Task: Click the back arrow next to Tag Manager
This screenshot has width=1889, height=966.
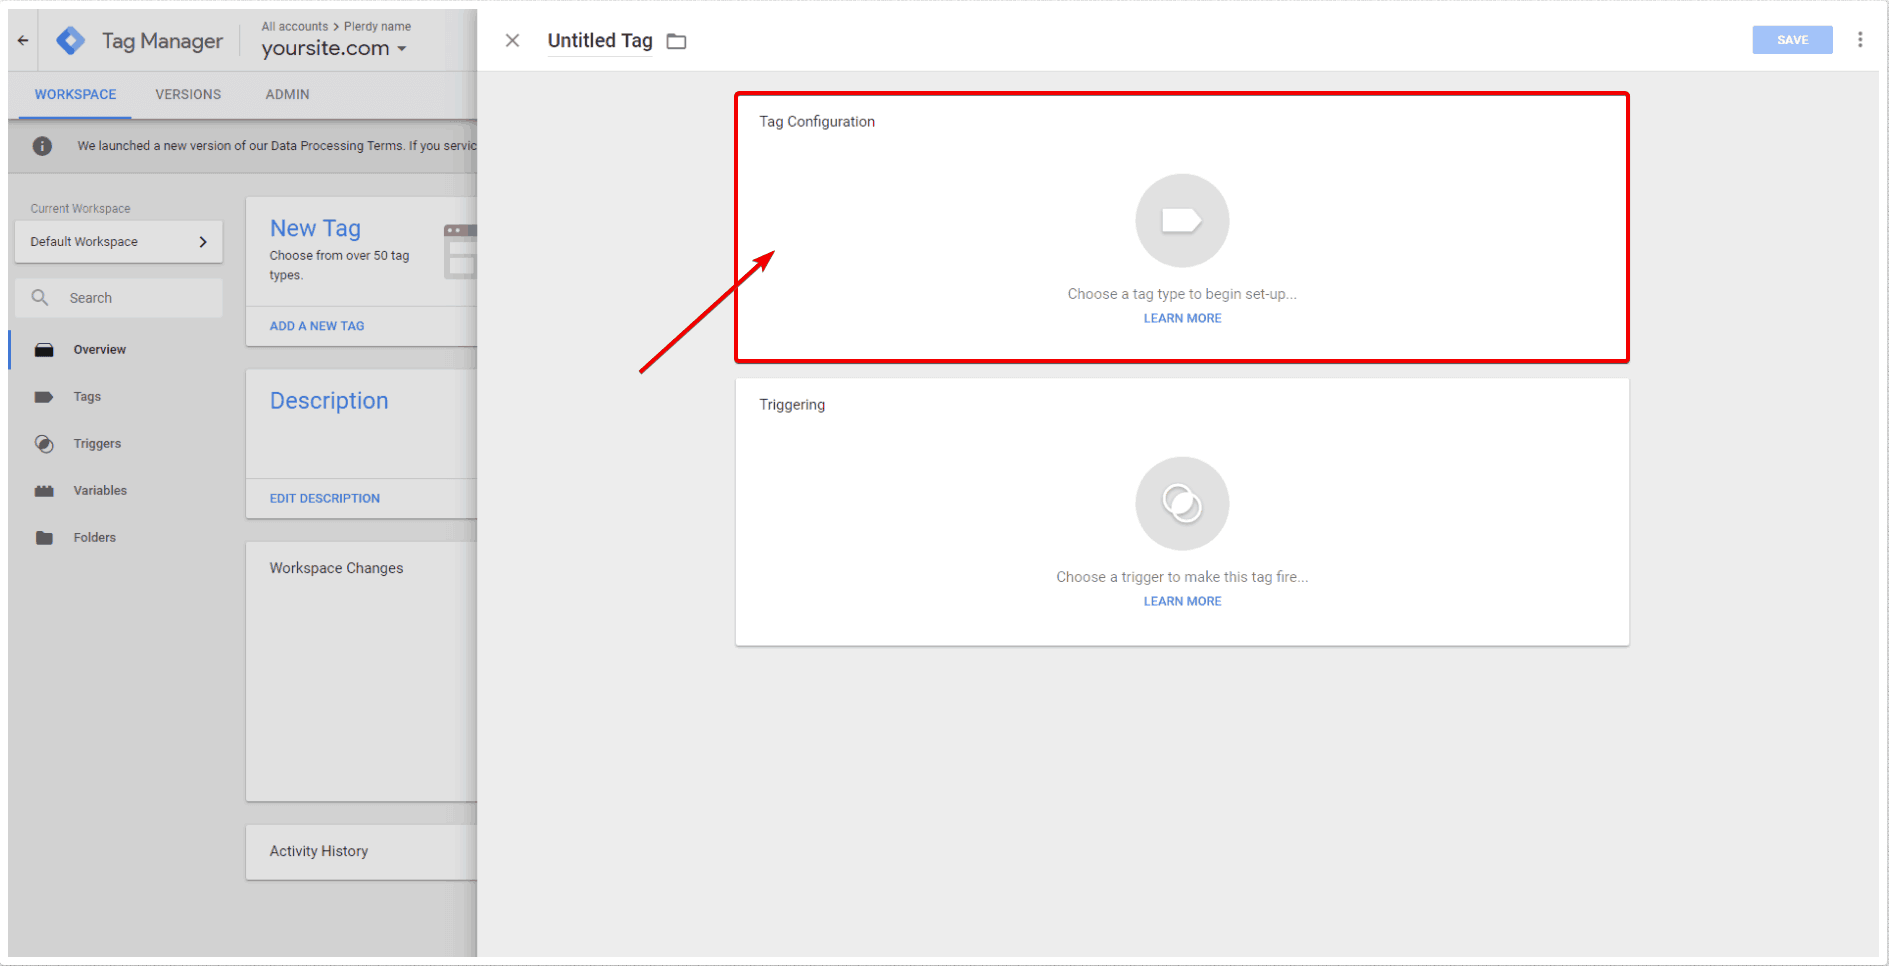Action: point(23,41)
